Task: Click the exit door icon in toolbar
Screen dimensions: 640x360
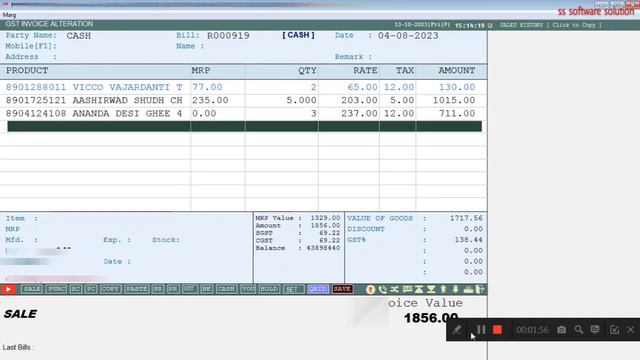Action: point(480,289)
